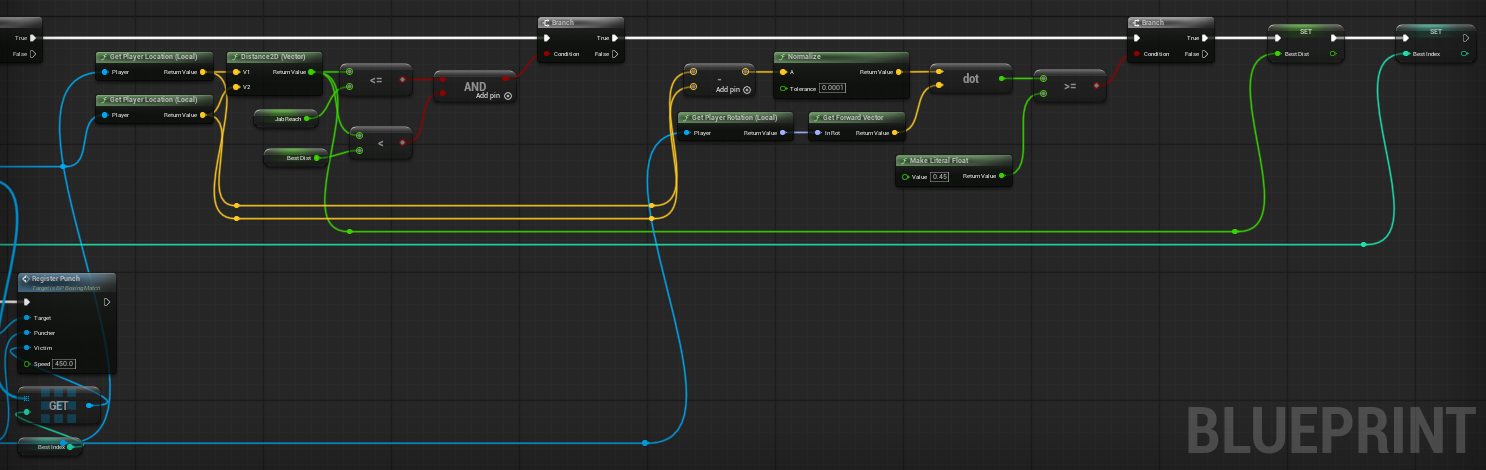
Task: Edit the Tolerance value 0.0001 field
Action: point(833,89)
